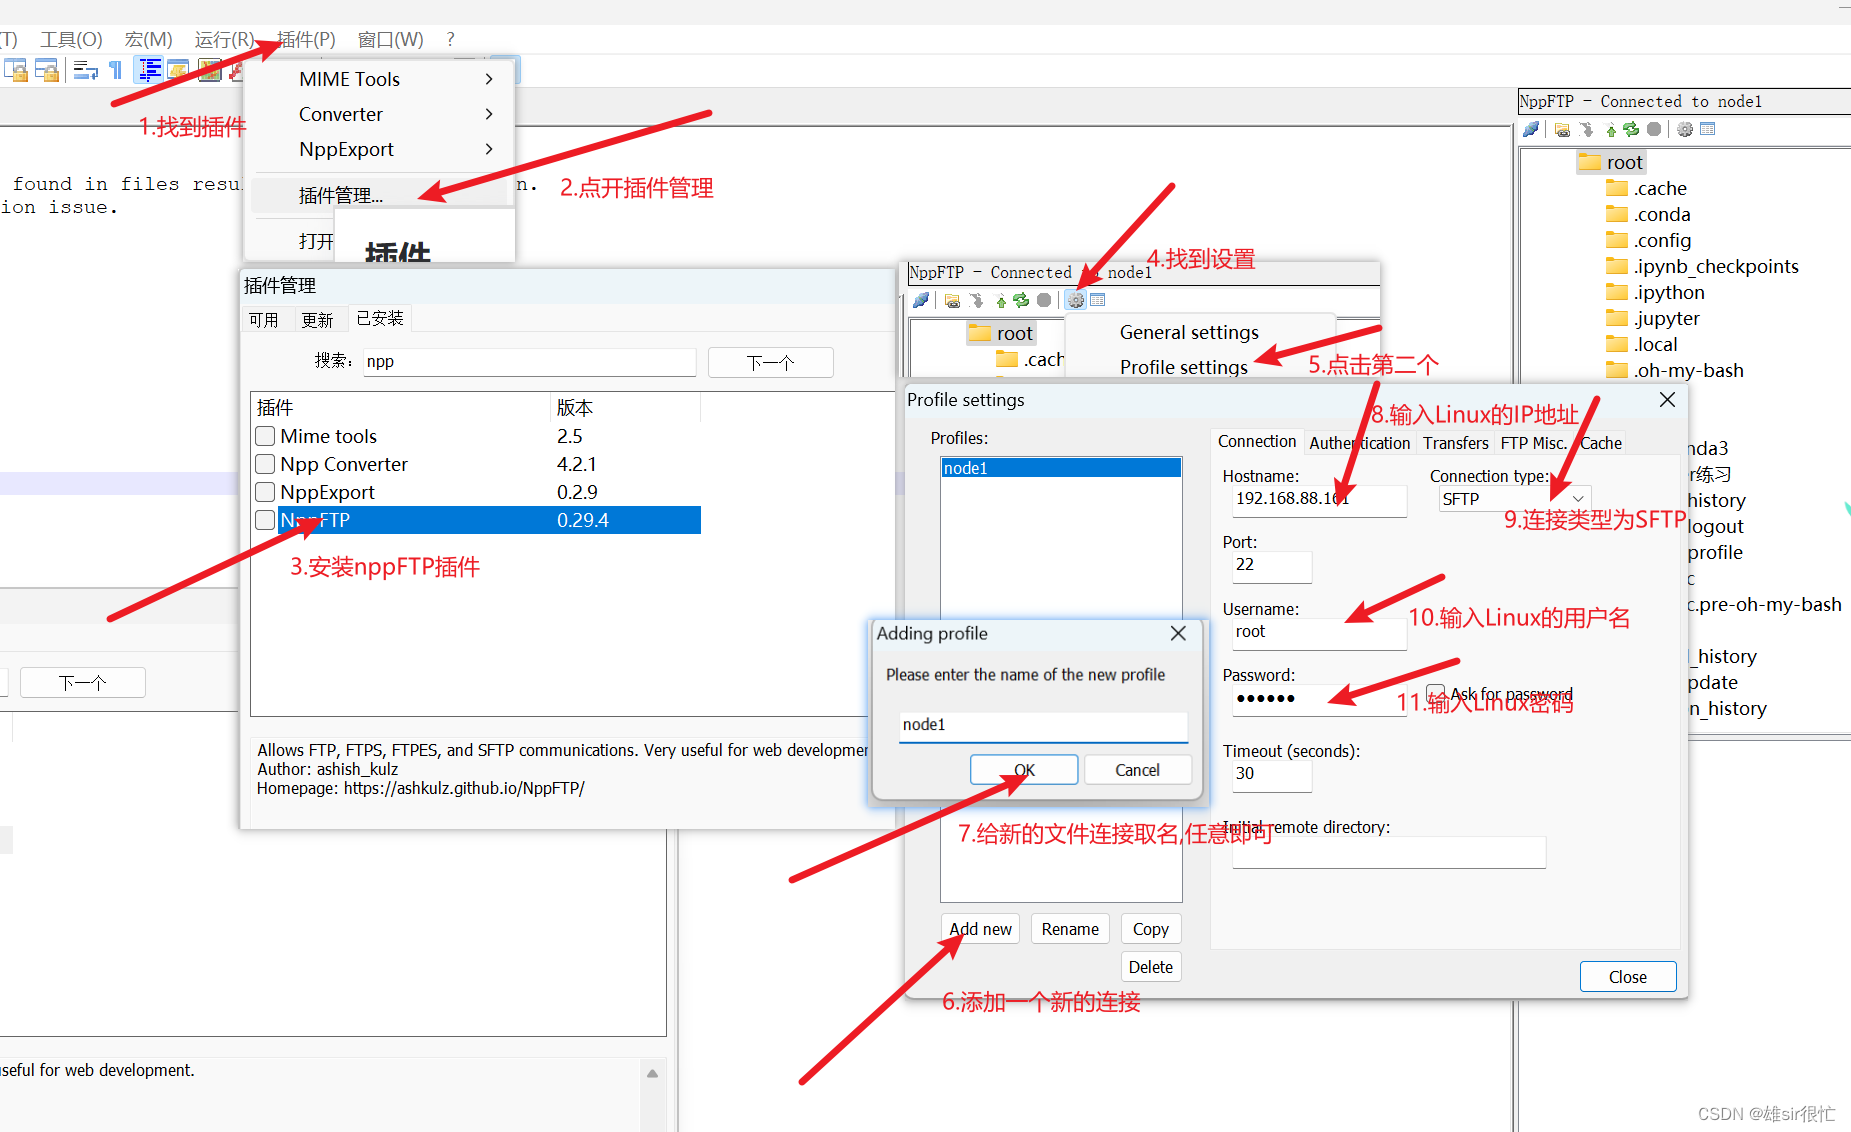
Task: Open the 运行(R) menu
Action: (x=224, y=39)
